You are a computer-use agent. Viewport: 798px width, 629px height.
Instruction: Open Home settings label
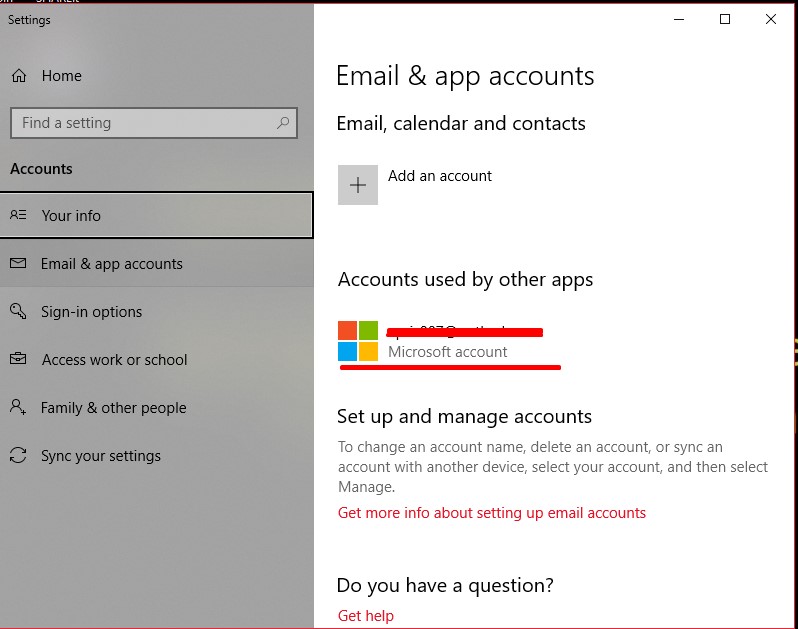tap(62, 76)
